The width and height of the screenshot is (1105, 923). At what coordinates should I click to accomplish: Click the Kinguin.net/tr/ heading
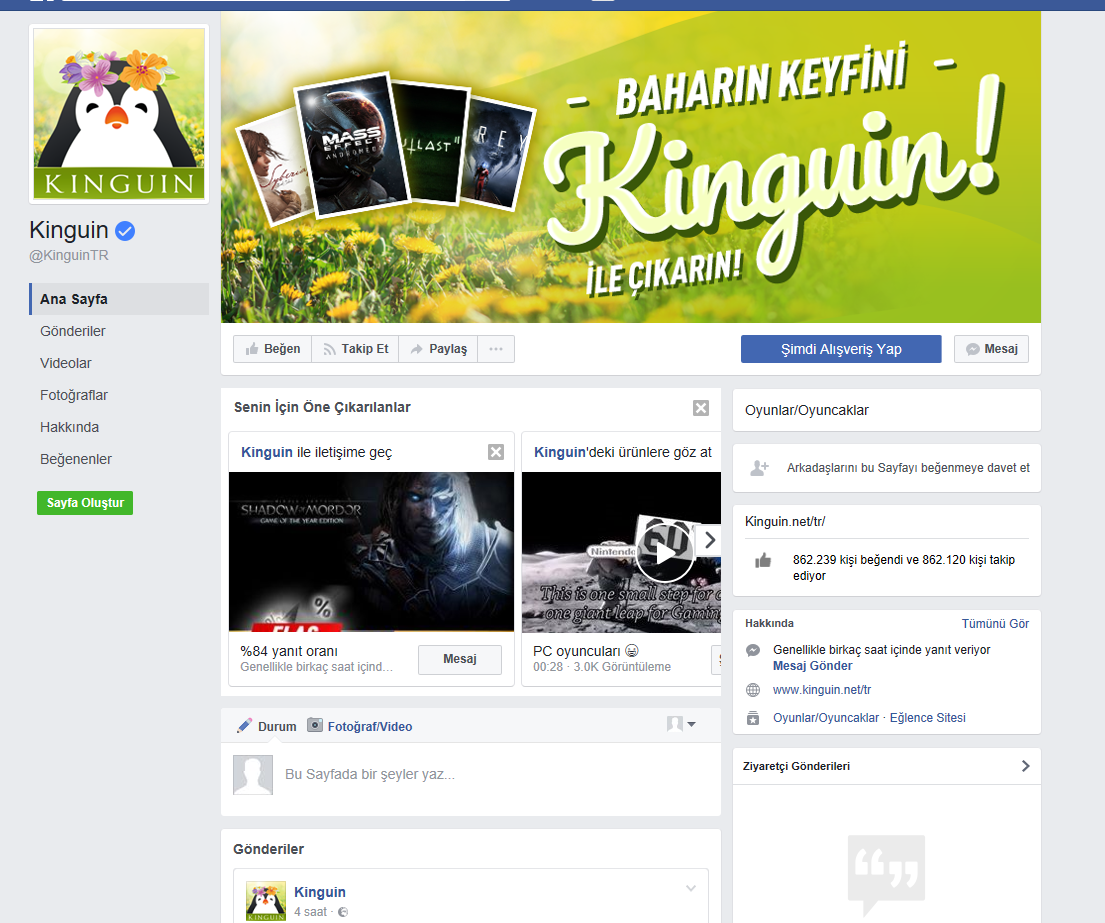pos(785,521)
